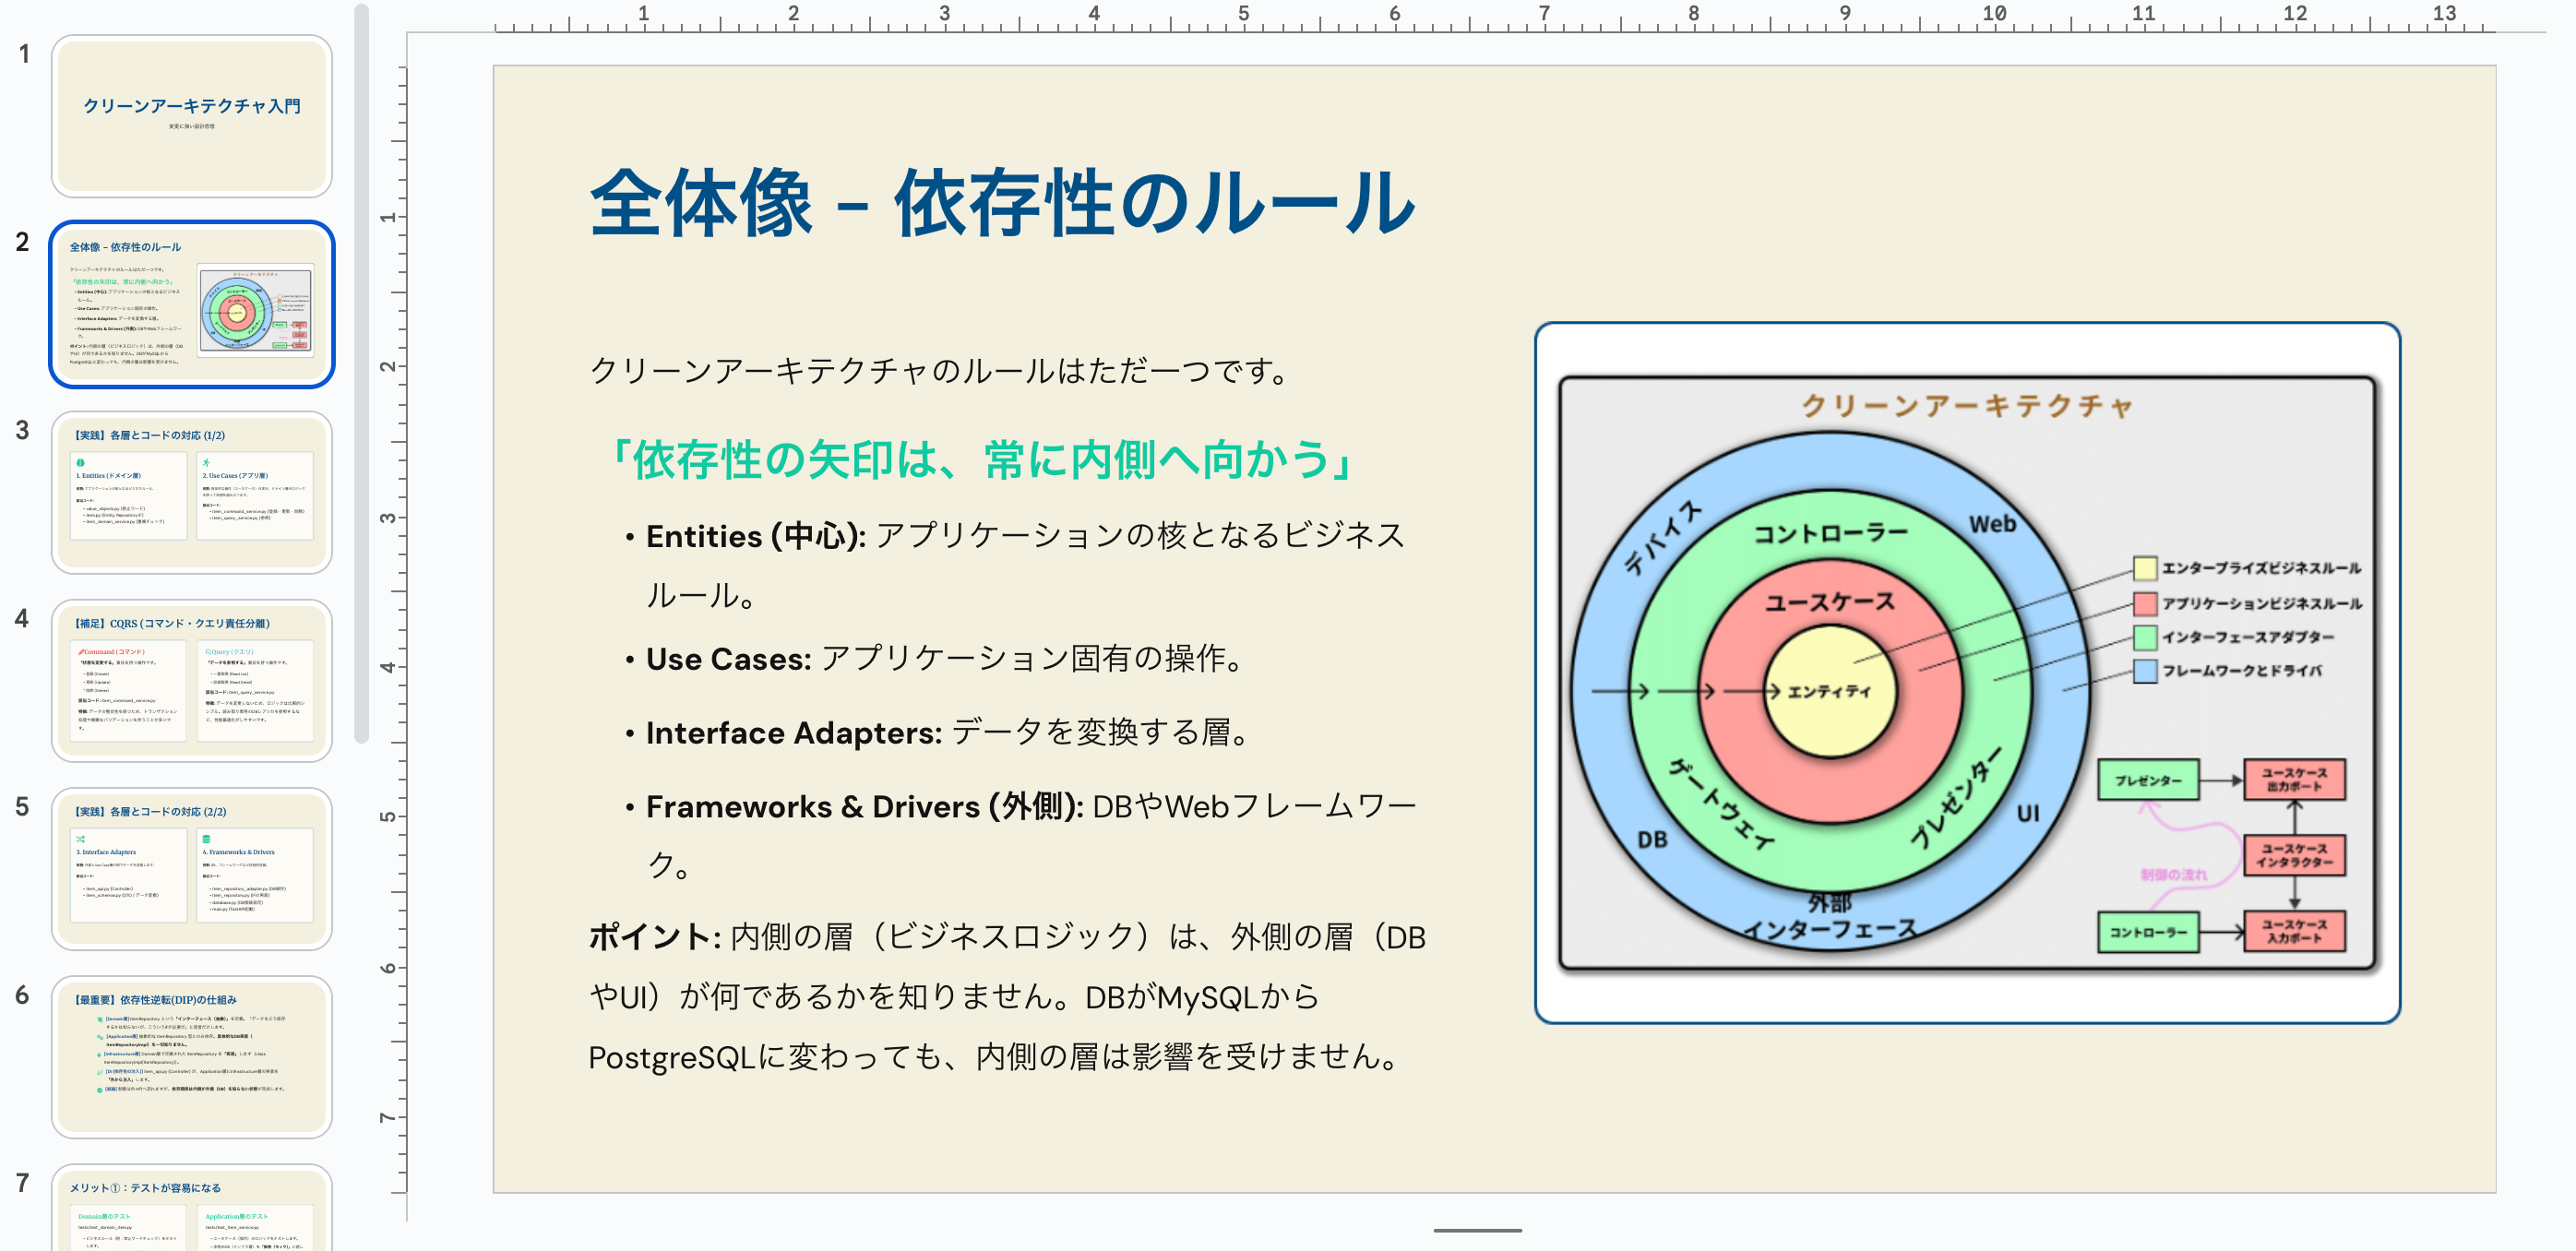
Task: Click the slide title 全体像 – 依存性のルール
Action: point(1002,203)
